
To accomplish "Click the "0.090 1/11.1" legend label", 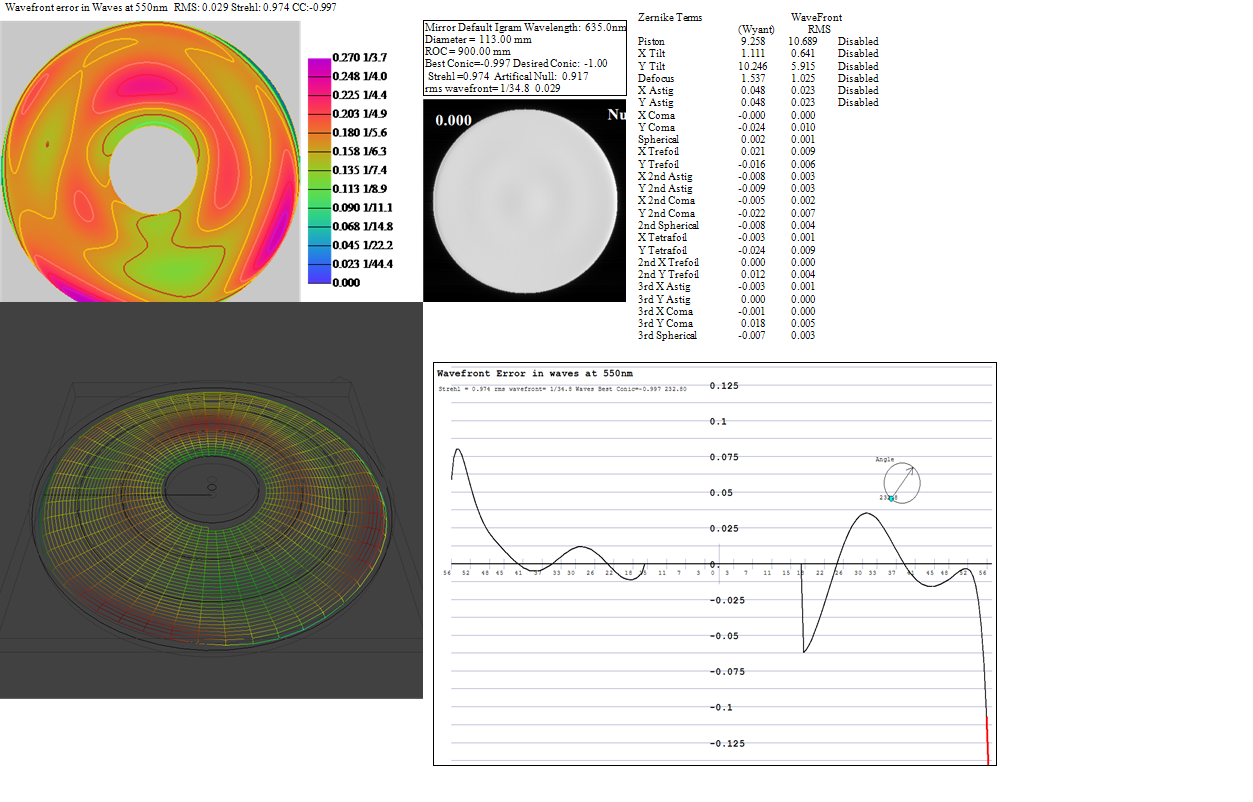I will tap(362, 207).
